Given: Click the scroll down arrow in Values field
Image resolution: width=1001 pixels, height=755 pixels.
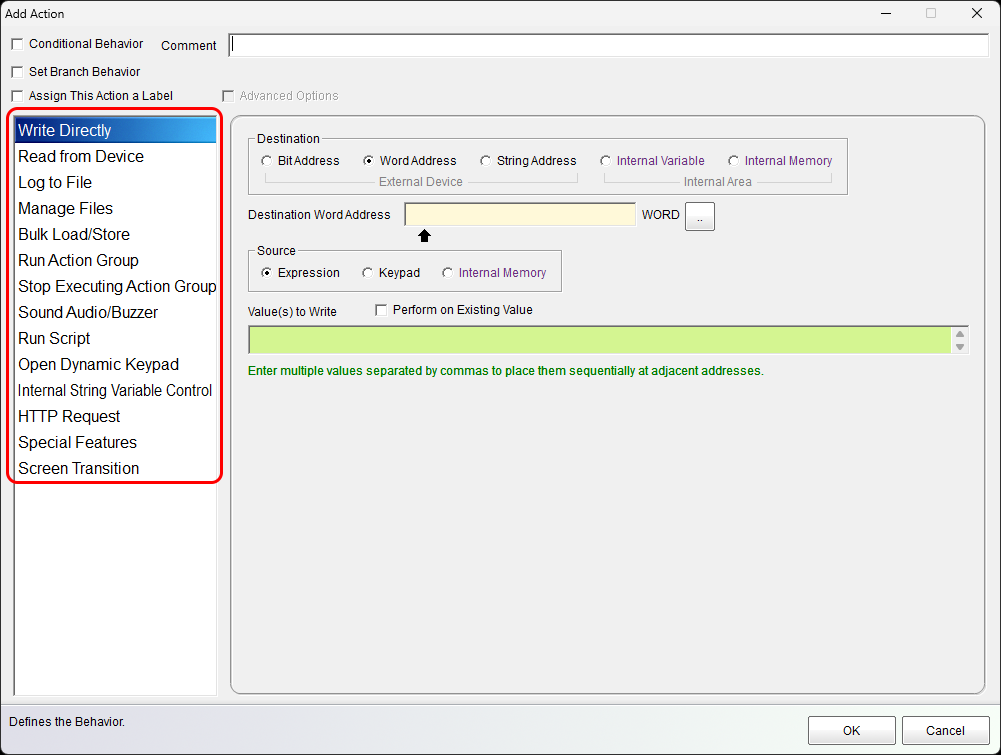Looking at the screenshot, I should point(960,347).
